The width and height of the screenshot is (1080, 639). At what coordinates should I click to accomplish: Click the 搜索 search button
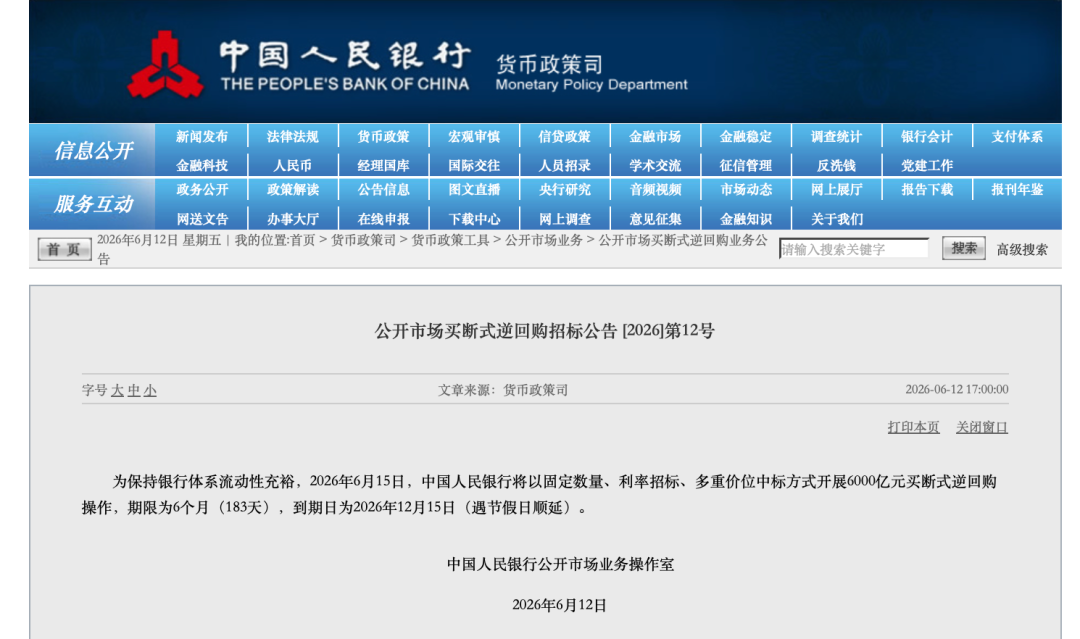964,249
